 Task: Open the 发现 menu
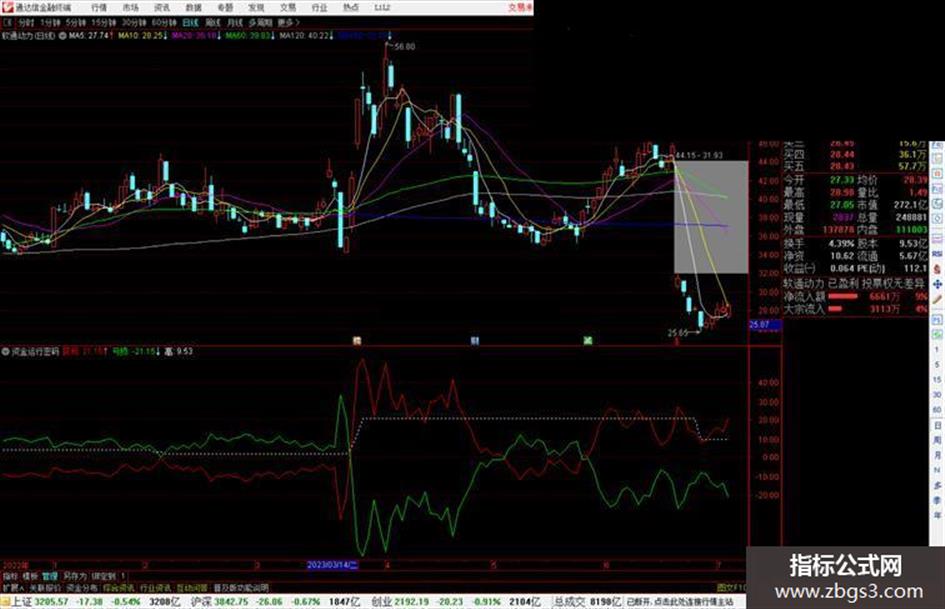(x=257, y=7)
